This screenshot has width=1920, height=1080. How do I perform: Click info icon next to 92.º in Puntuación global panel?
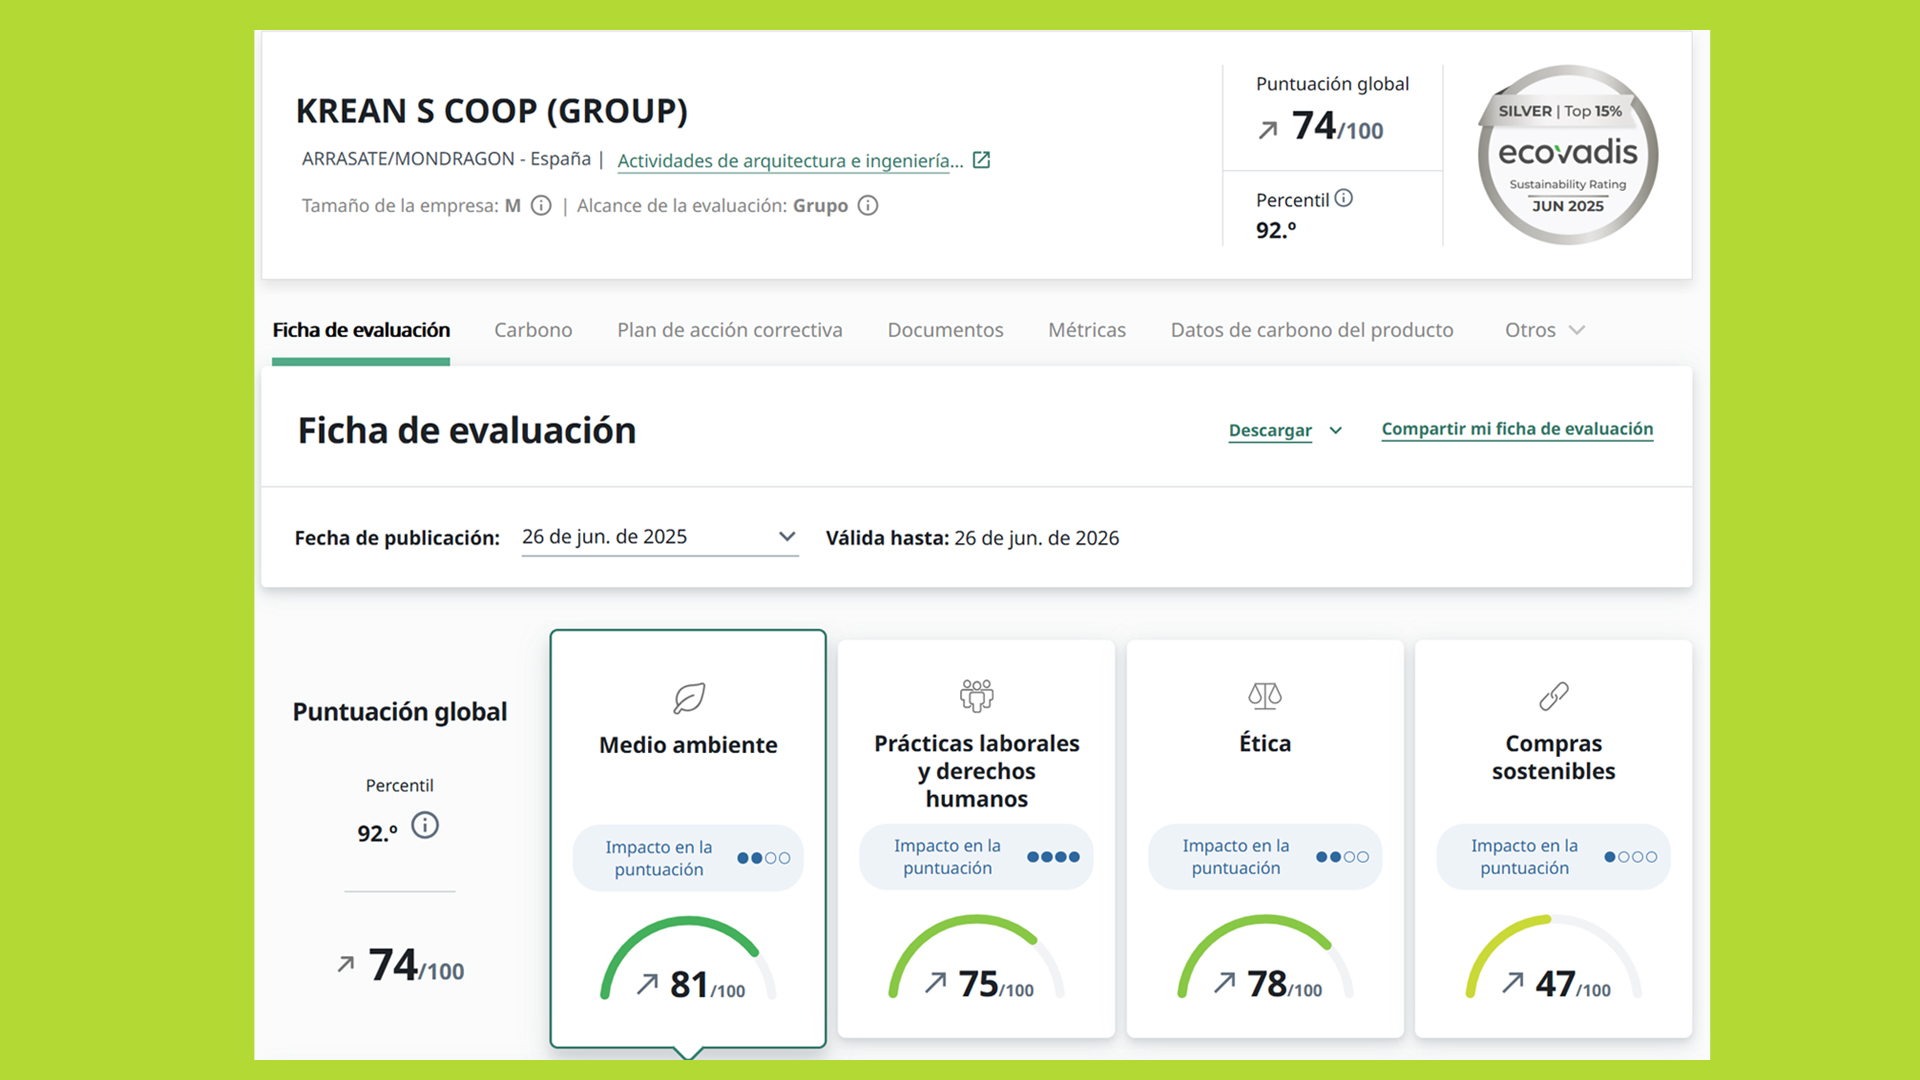pyautogui.click(x=425, y=825)
